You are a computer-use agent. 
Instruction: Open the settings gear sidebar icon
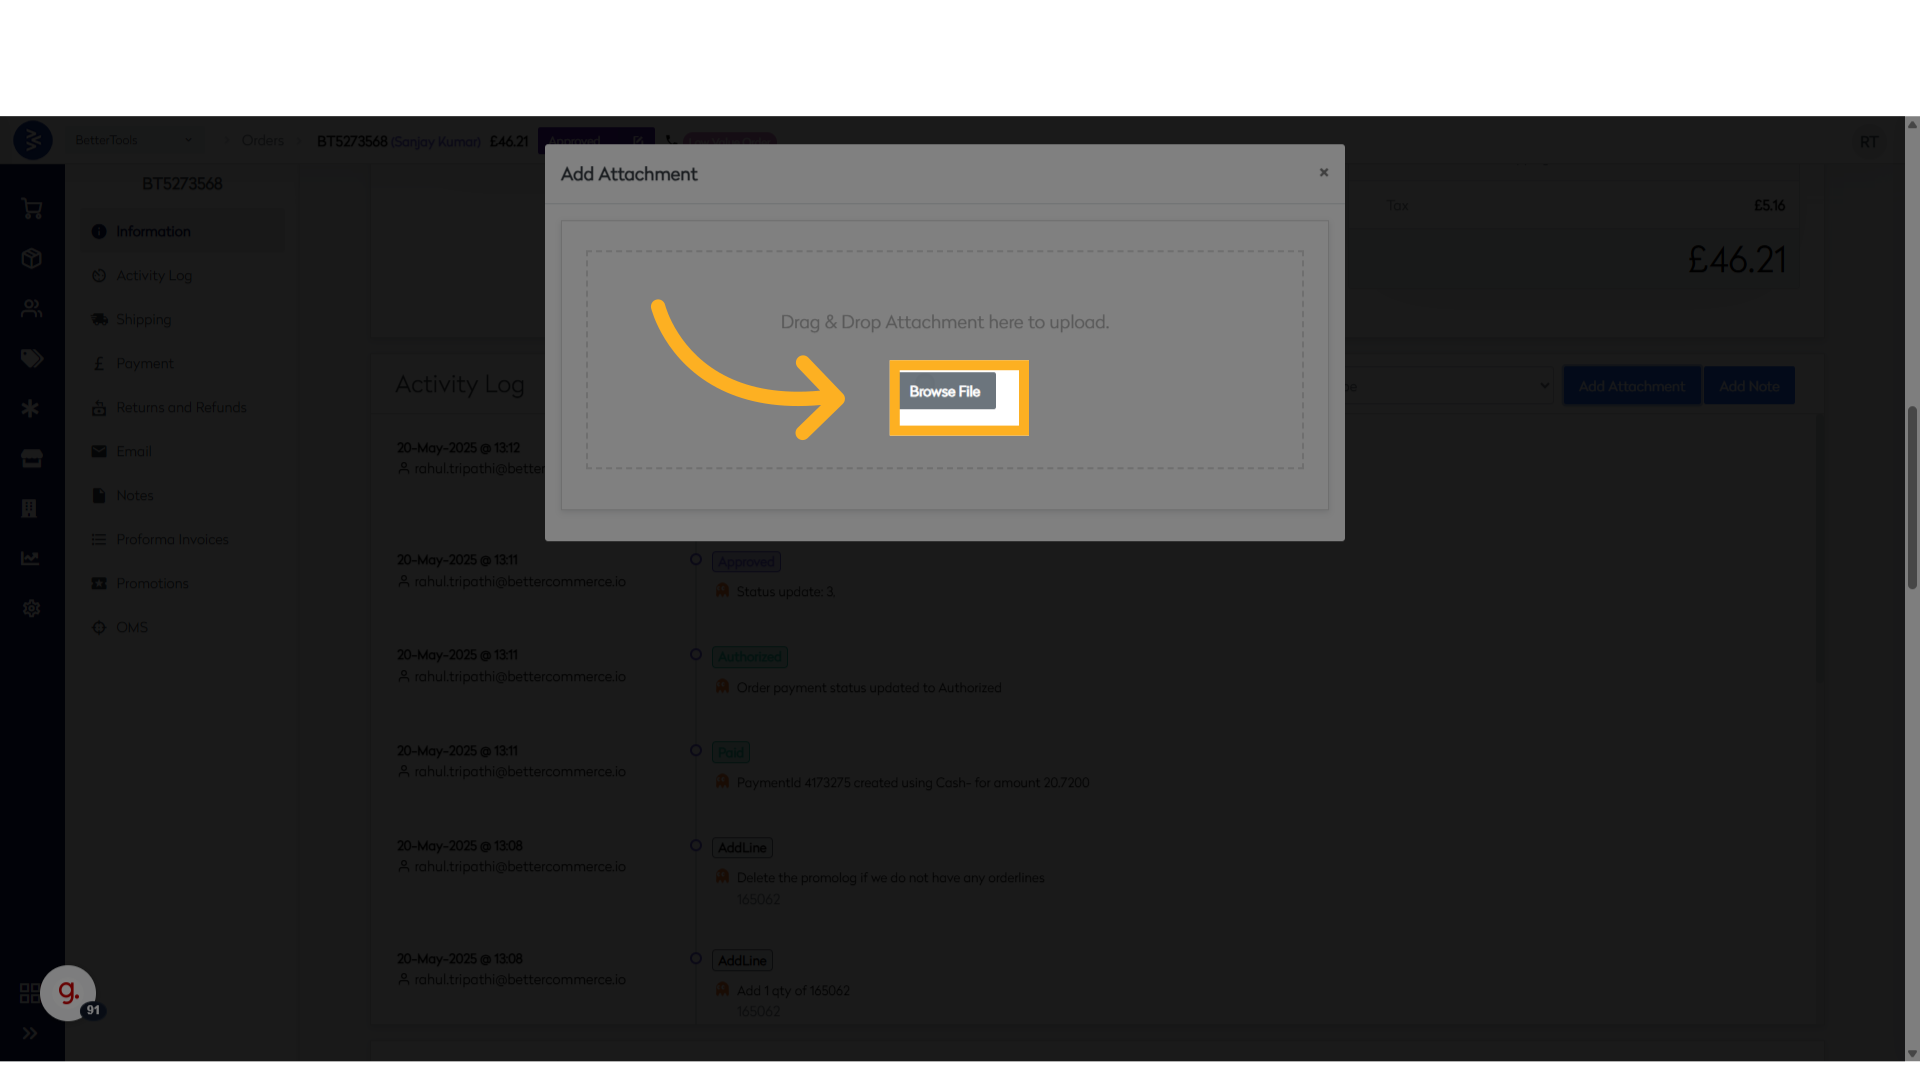(x=32, y=608)
